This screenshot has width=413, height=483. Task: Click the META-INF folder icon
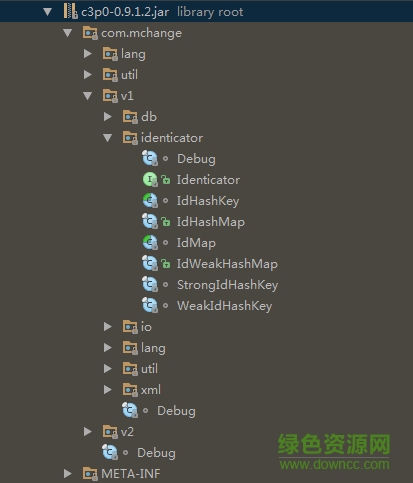[90, 474]
